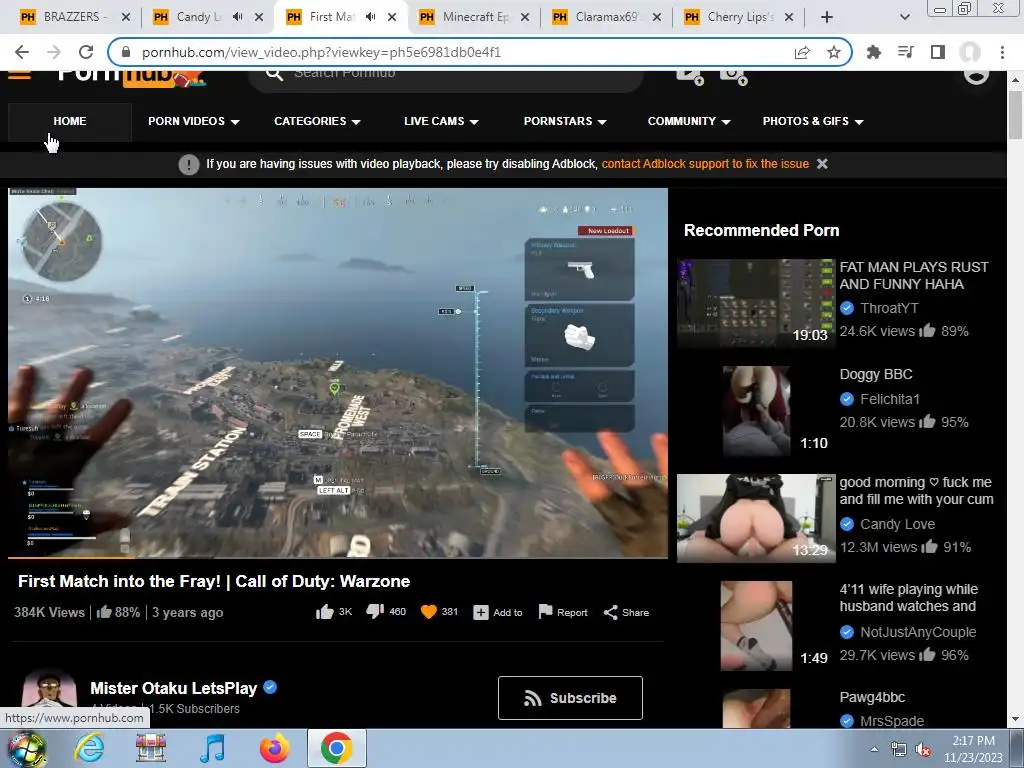
Task: Open the ThroatYT uploader link
Action: (889, 308)
